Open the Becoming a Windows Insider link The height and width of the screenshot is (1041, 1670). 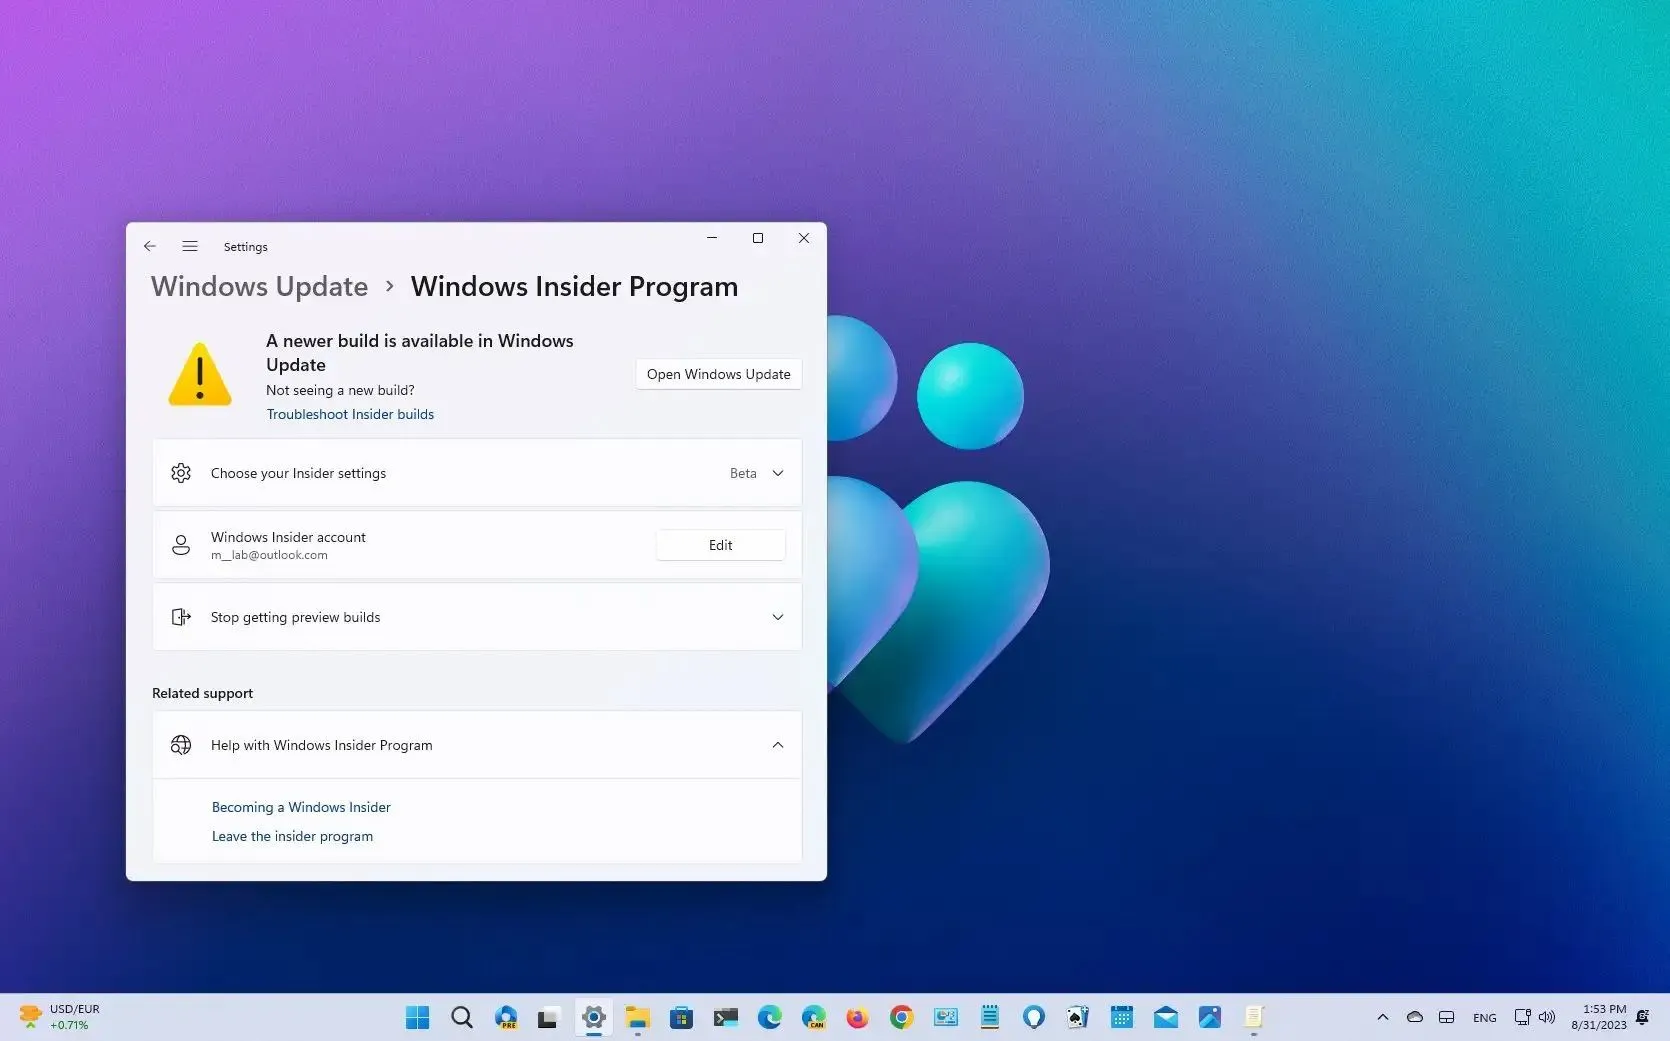[301, 807]
